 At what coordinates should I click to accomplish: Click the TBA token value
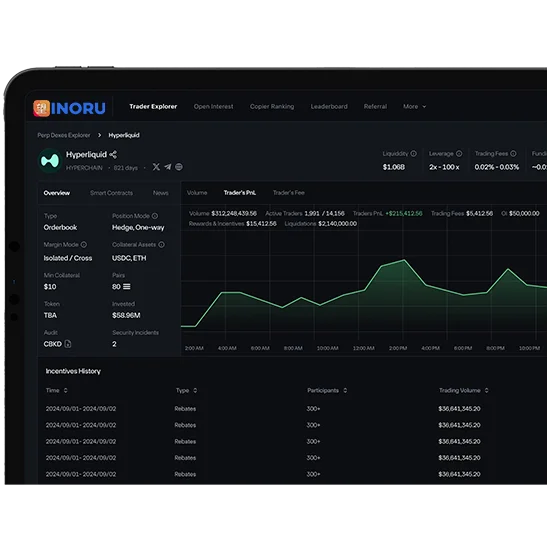(x=50, y=315)
